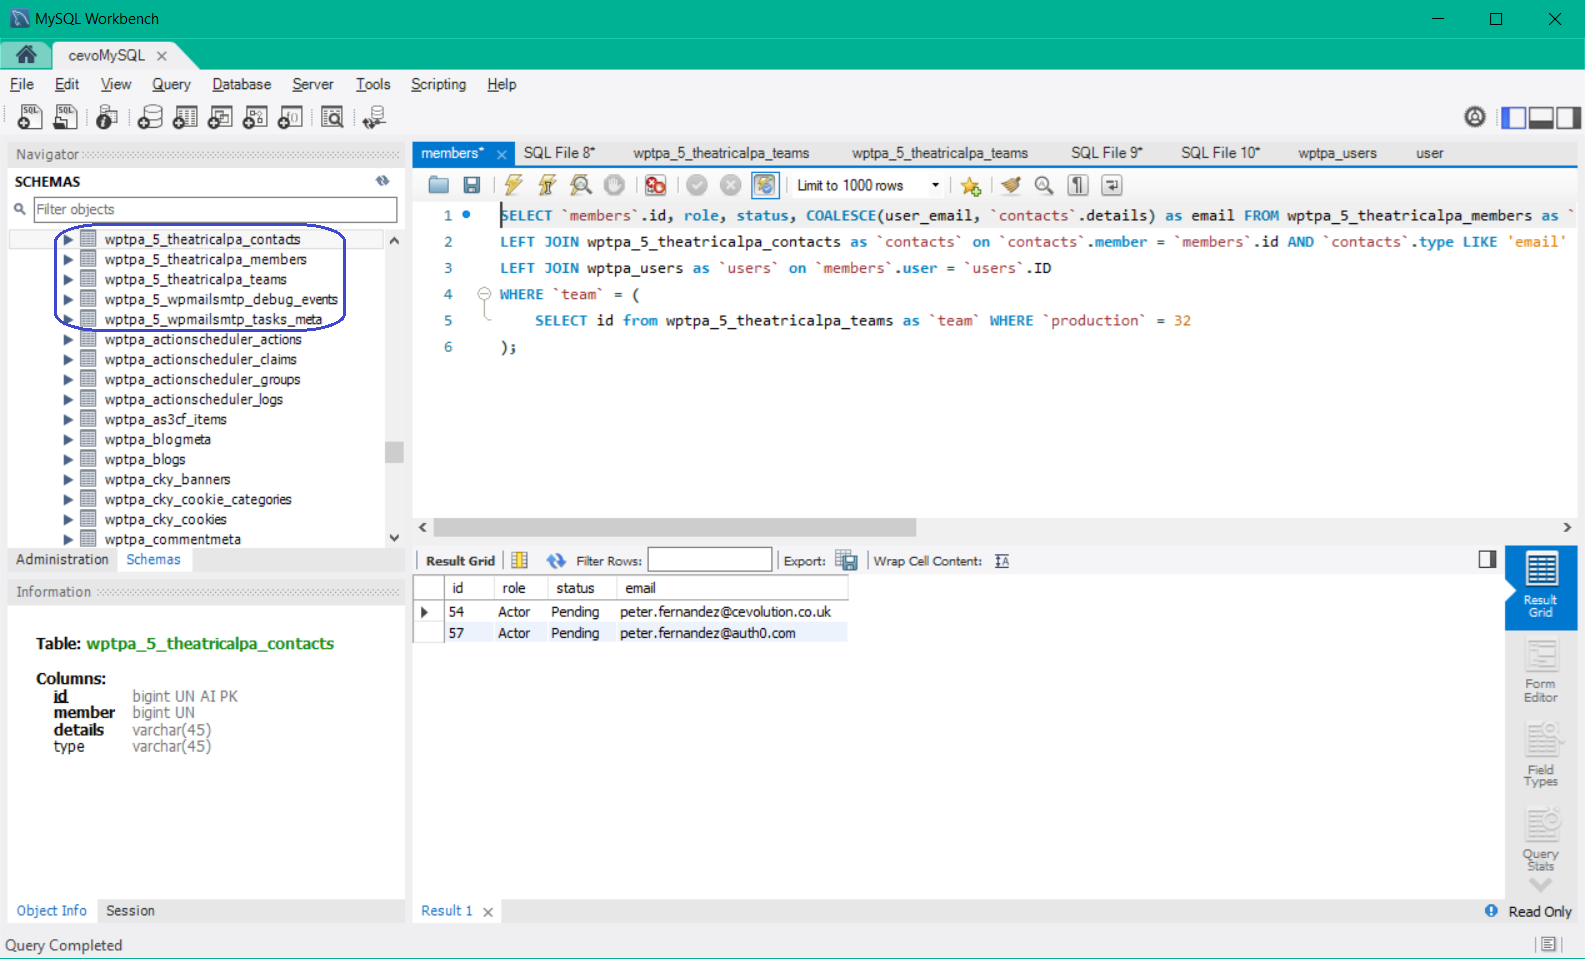Execute statement under cursor icon

tap(547, 185)
